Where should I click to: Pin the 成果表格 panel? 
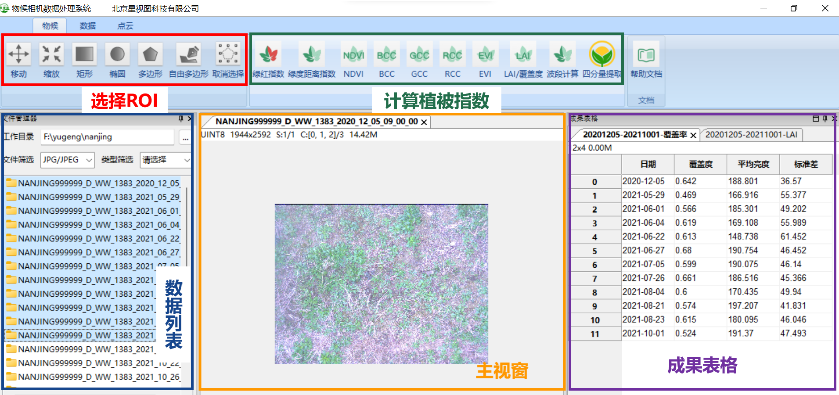pos(825,118)
